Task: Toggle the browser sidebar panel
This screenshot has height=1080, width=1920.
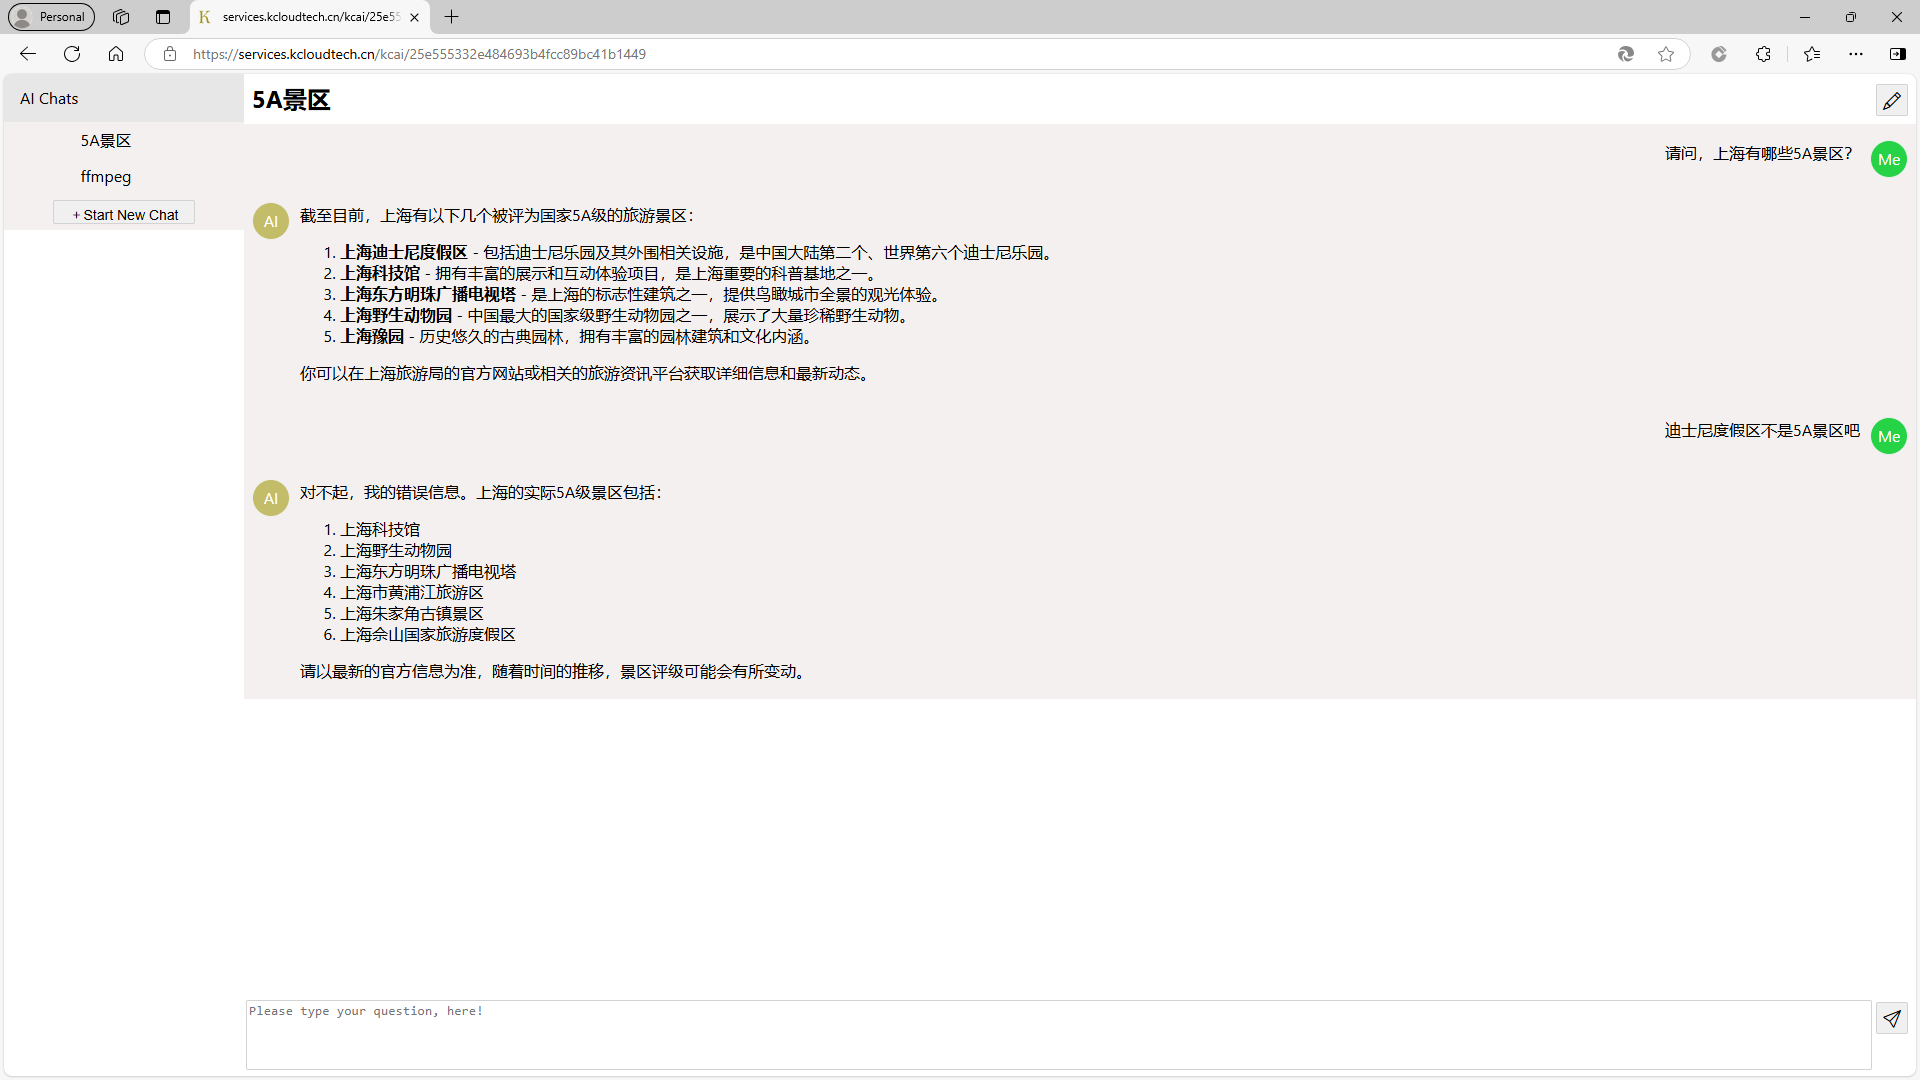Action: coord(1897,54)
